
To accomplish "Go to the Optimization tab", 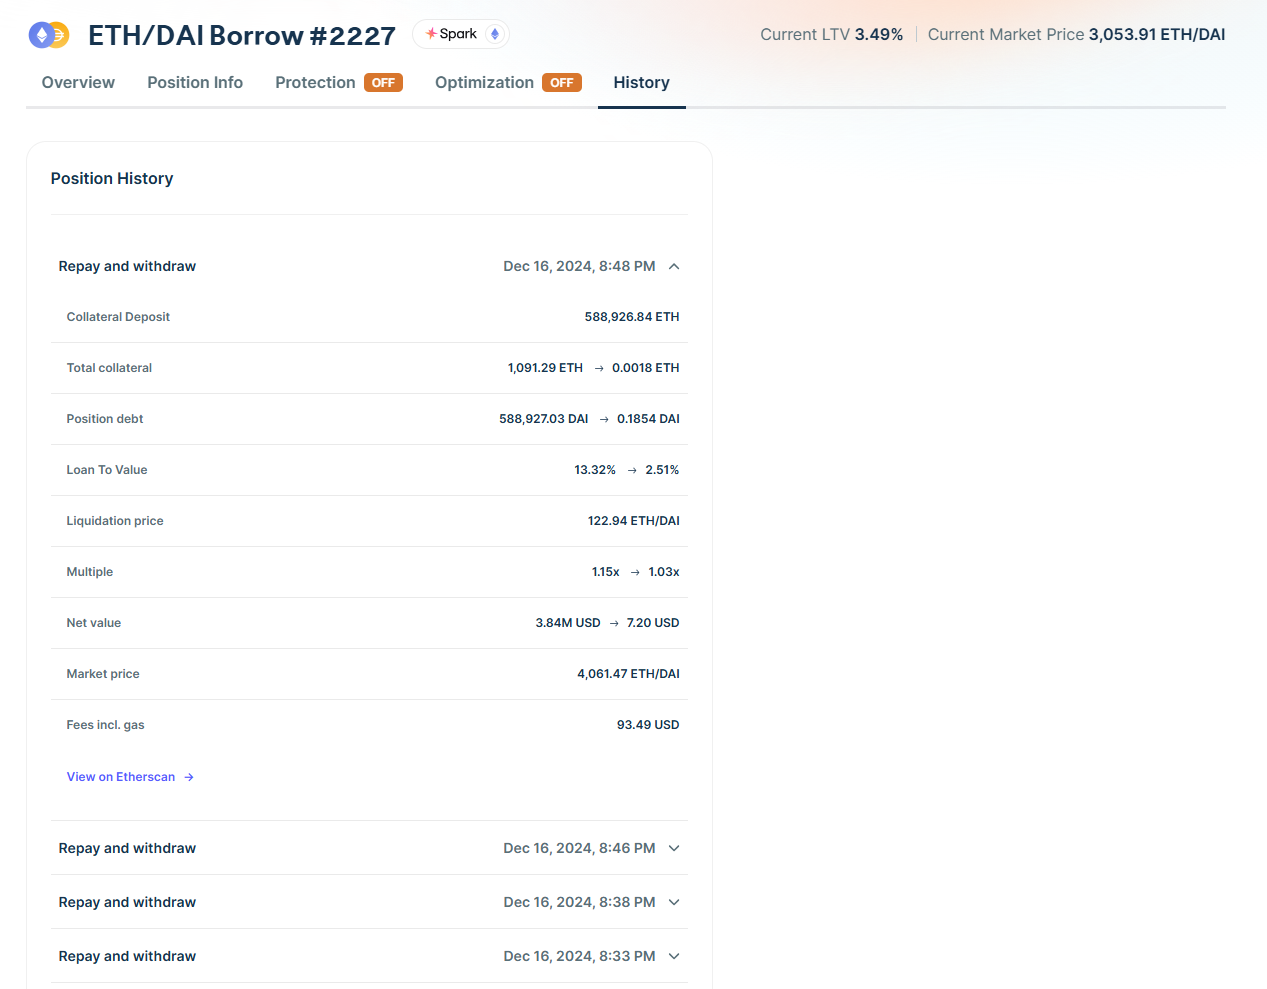I will pyautogui.click(x=484, y=83).
